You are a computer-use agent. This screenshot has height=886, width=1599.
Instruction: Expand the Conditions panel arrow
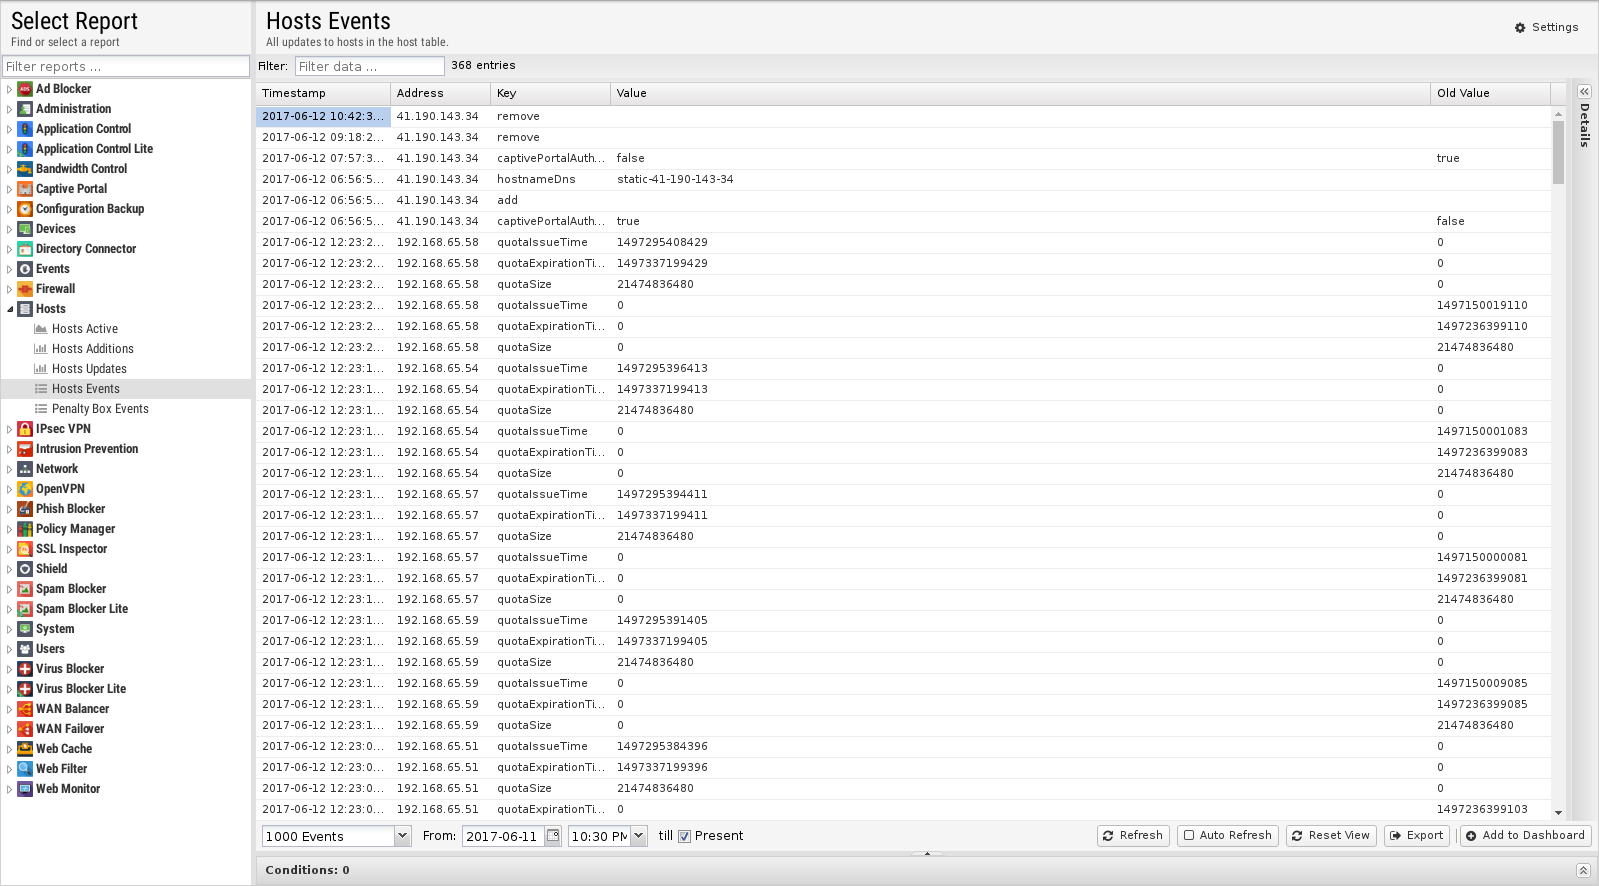click(1583, 870)
